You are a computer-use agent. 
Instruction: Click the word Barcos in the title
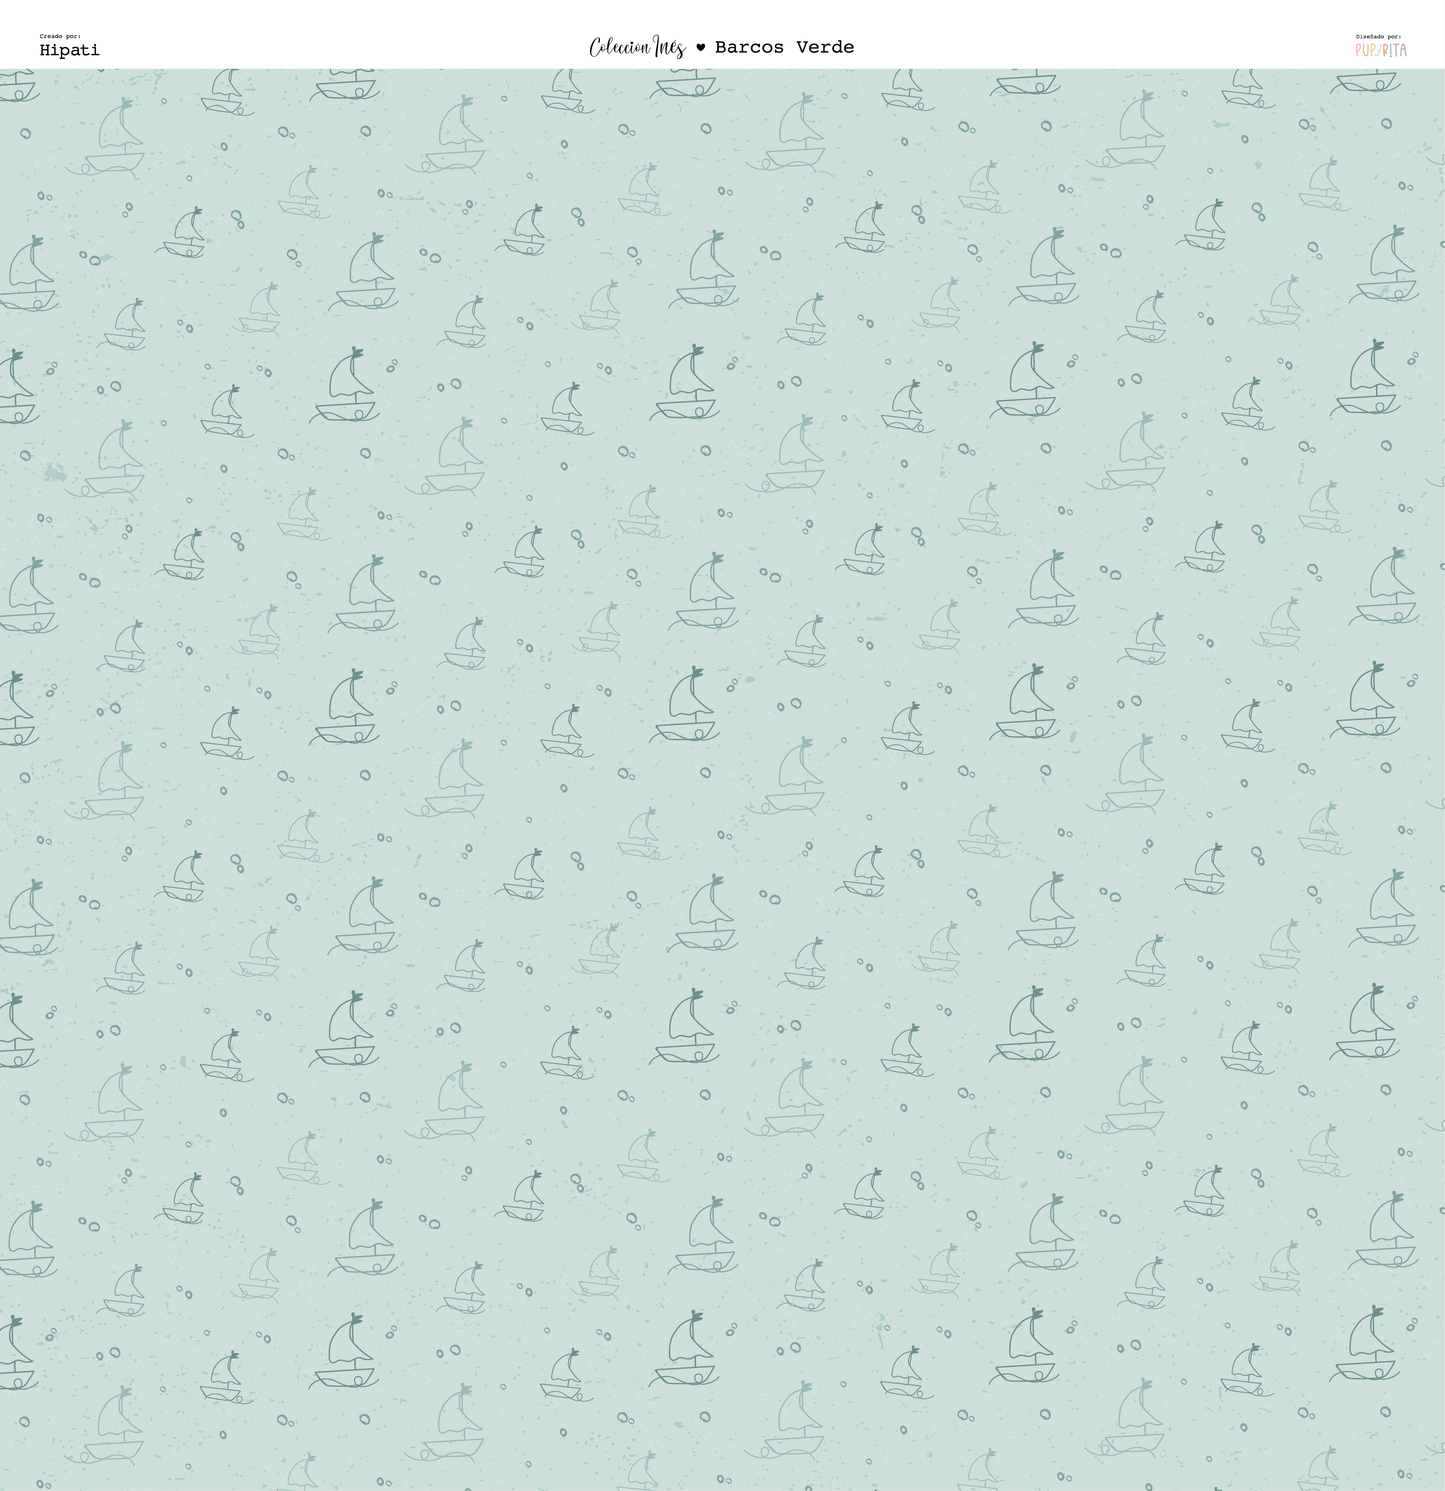coord(749,47)
